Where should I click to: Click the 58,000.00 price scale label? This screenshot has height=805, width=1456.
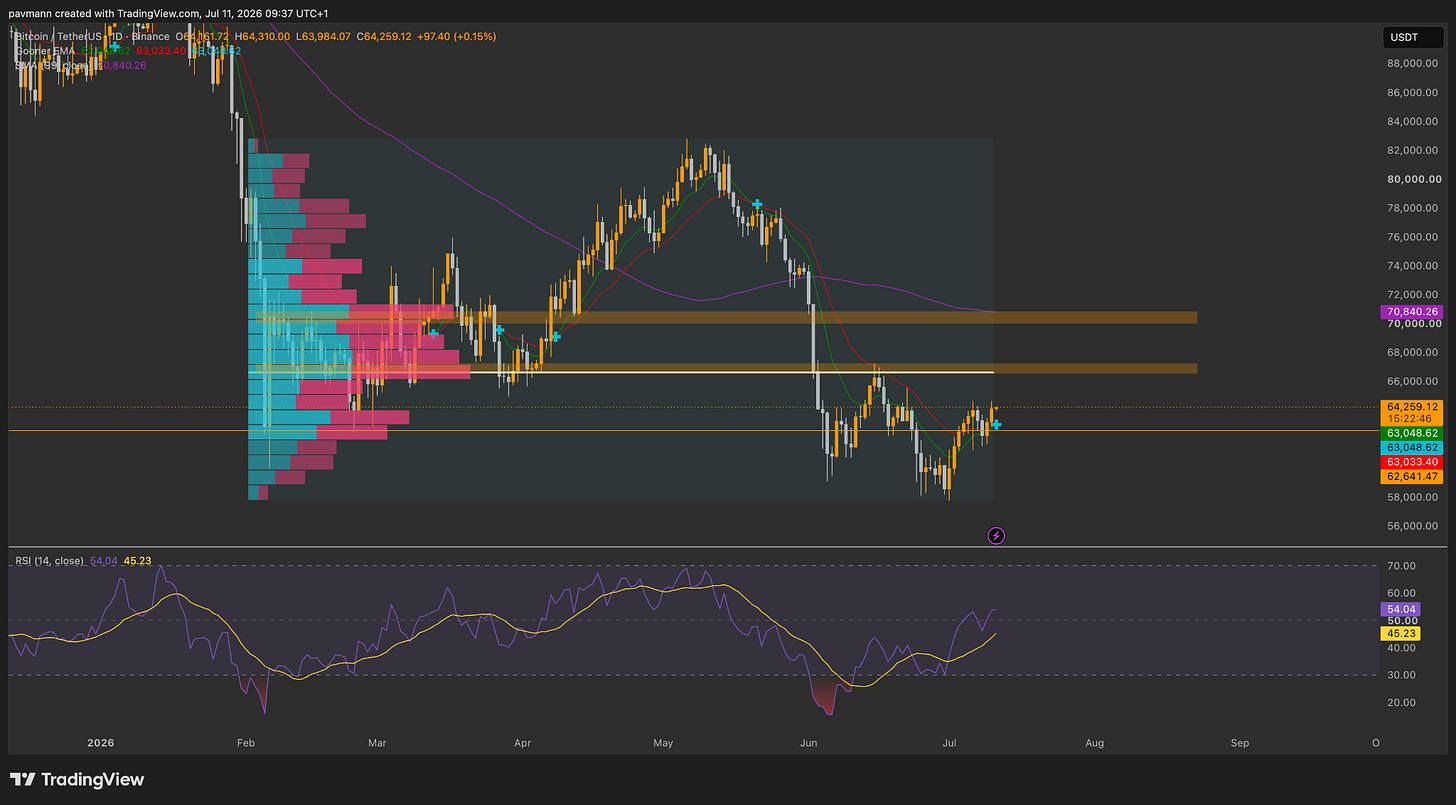[1411, 497]
